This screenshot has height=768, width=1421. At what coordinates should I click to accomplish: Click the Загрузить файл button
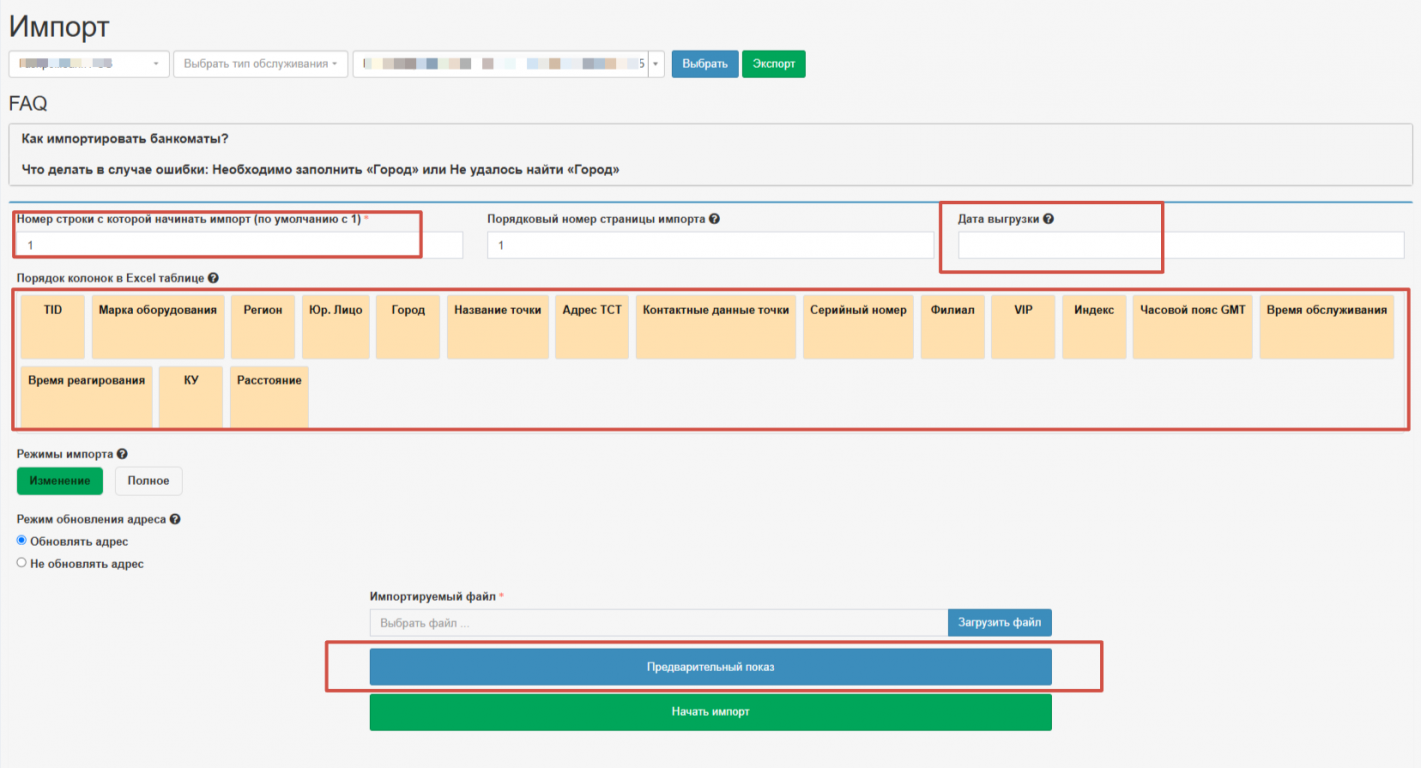tap(999, 623)
